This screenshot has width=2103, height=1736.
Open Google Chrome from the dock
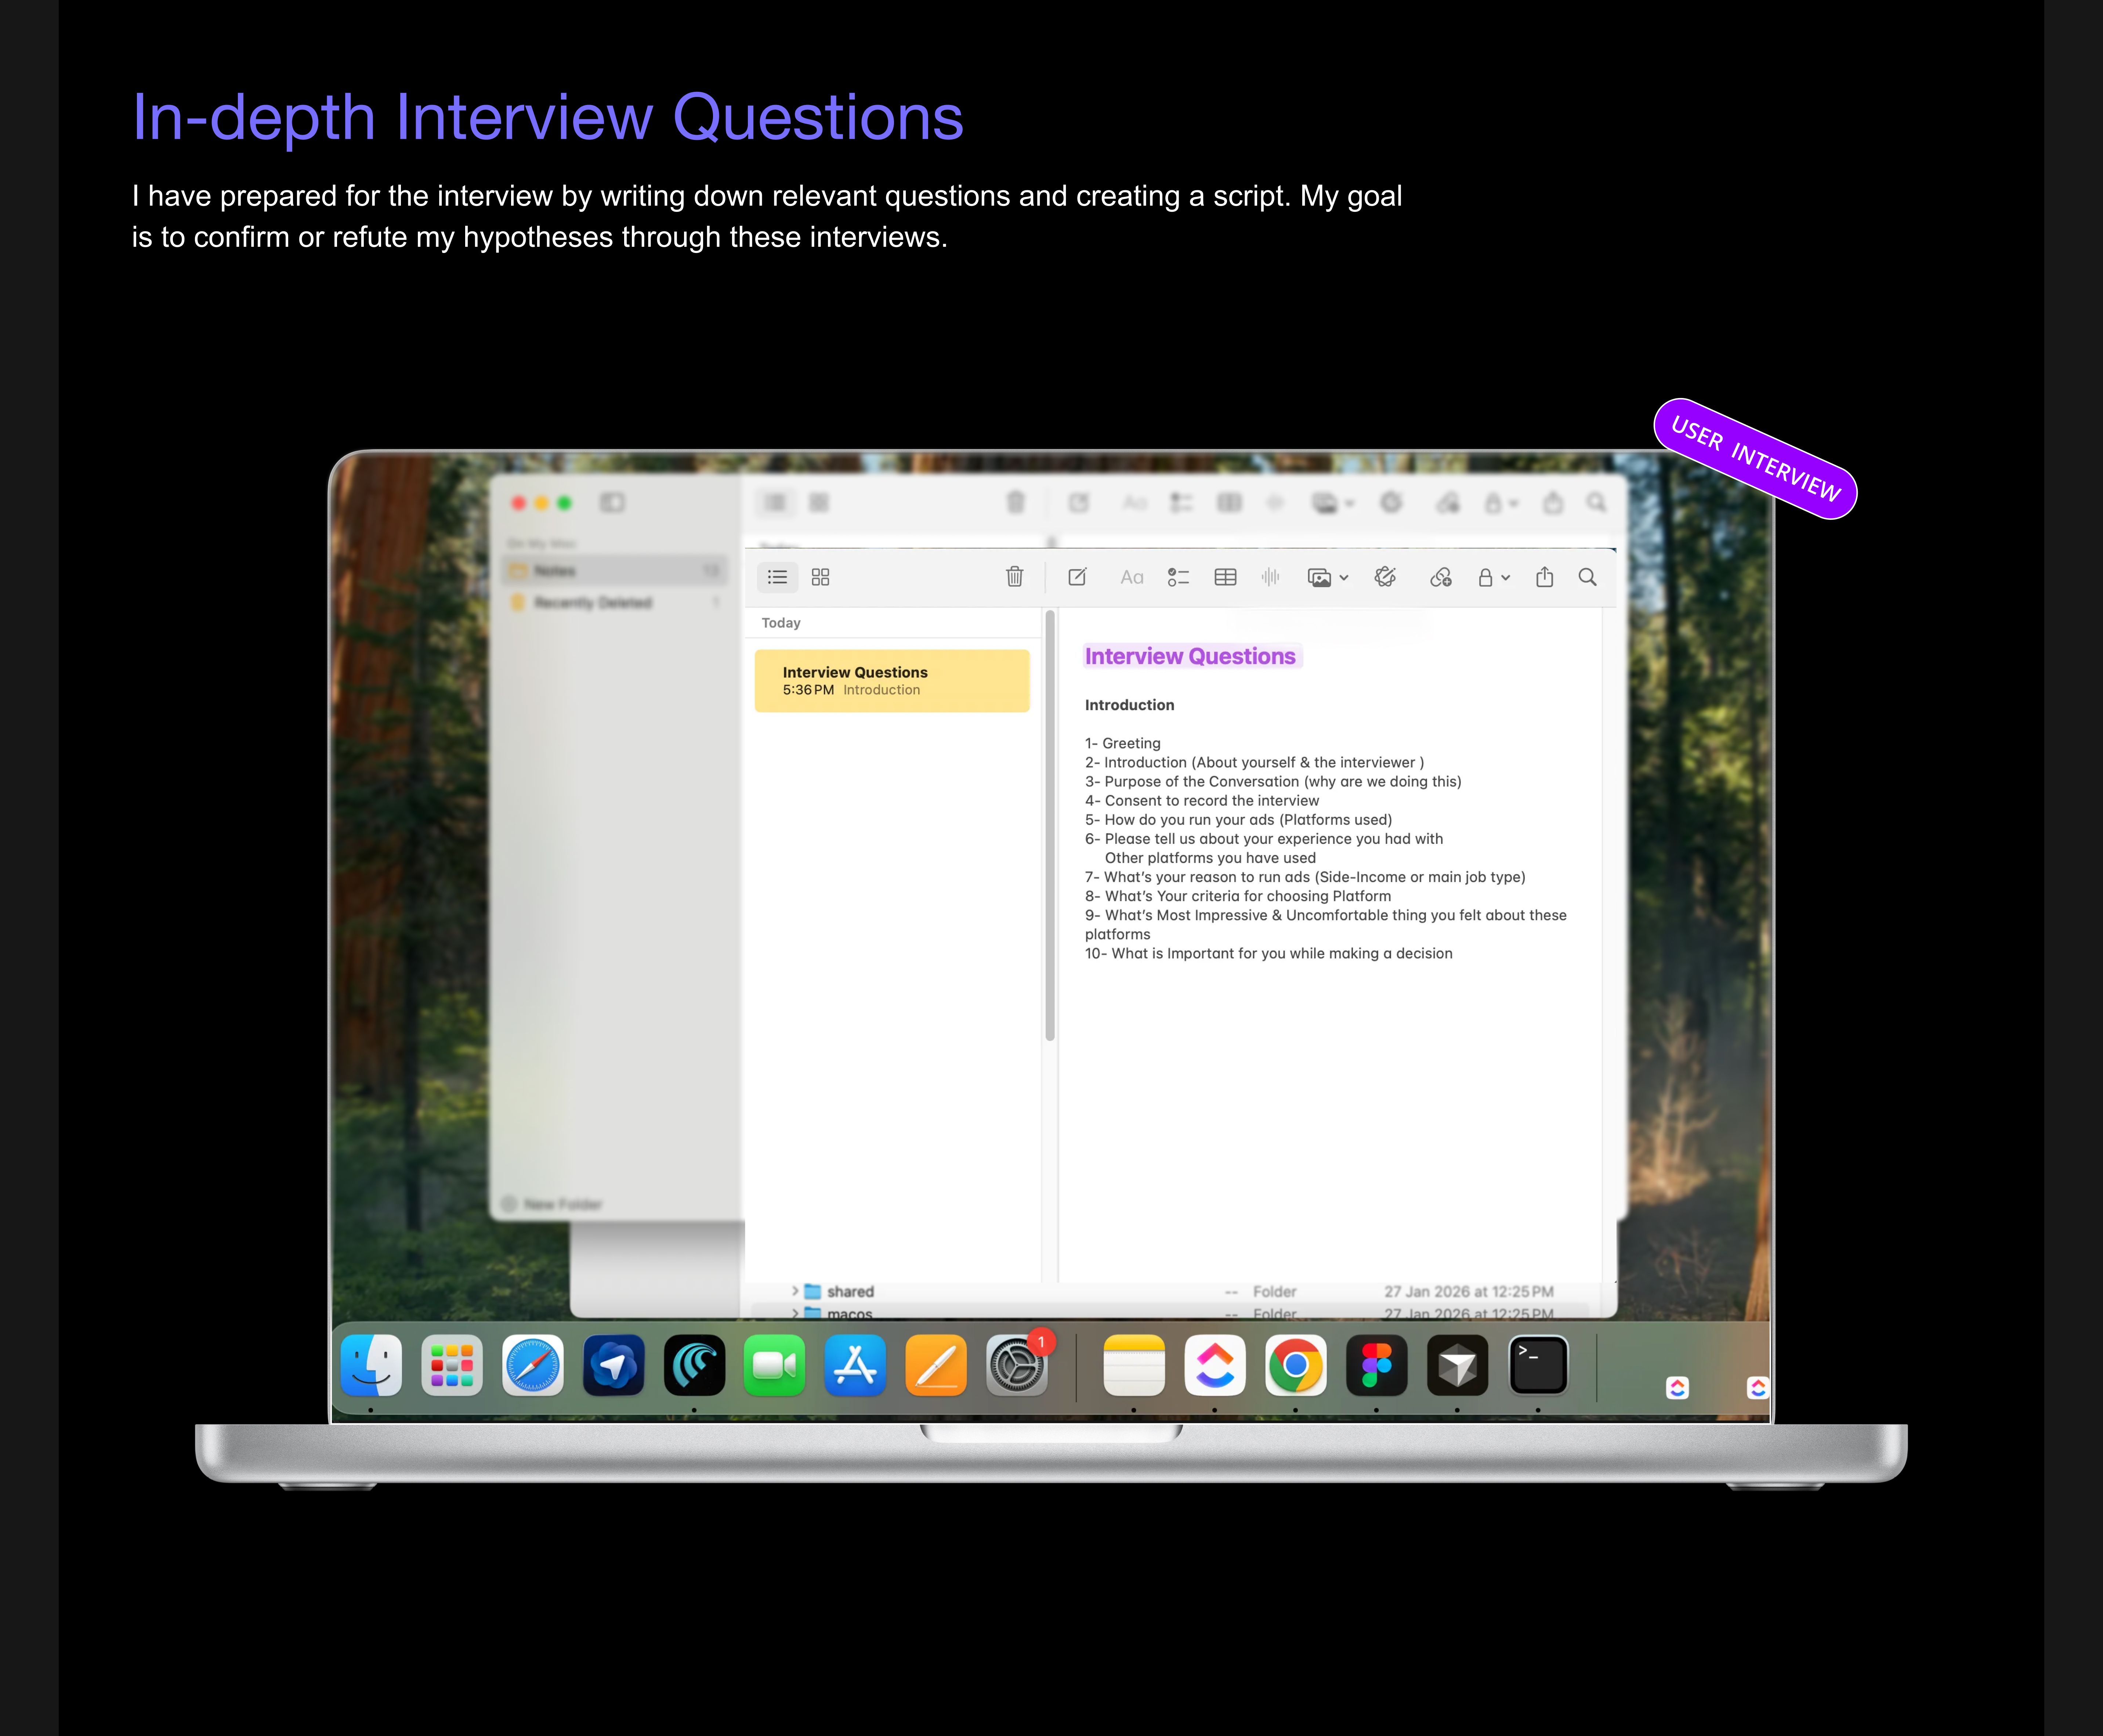[1295, 1365]
